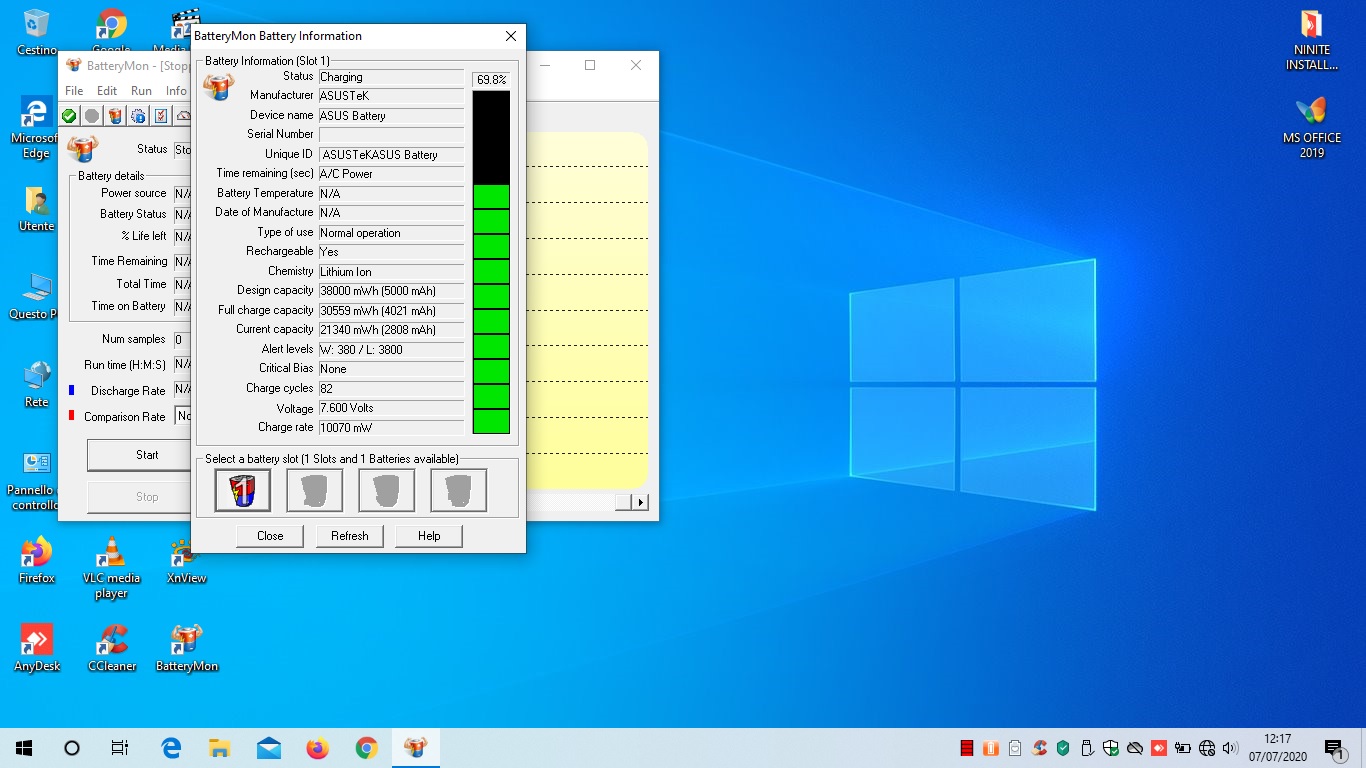The height and width of the screenshot is (768, 1366).
Task: Open BatteryMon desktop shortcut
Action: point(186,648)
